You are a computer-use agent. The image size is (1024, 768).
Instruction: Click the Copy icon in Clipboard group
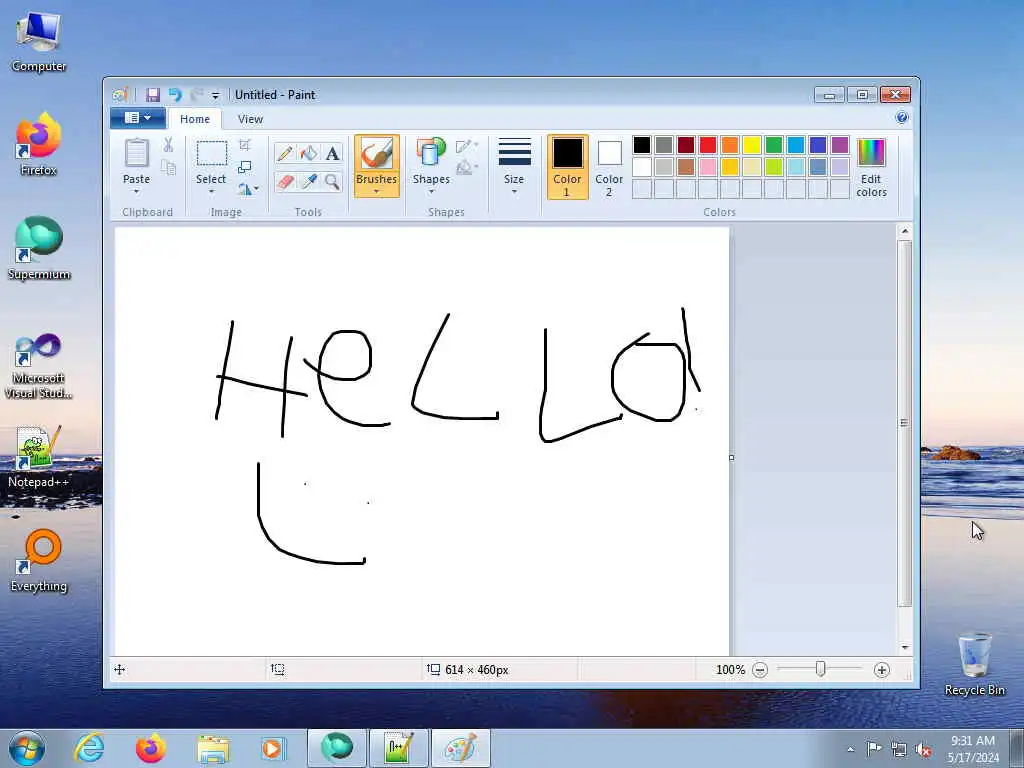pos(168,168)
